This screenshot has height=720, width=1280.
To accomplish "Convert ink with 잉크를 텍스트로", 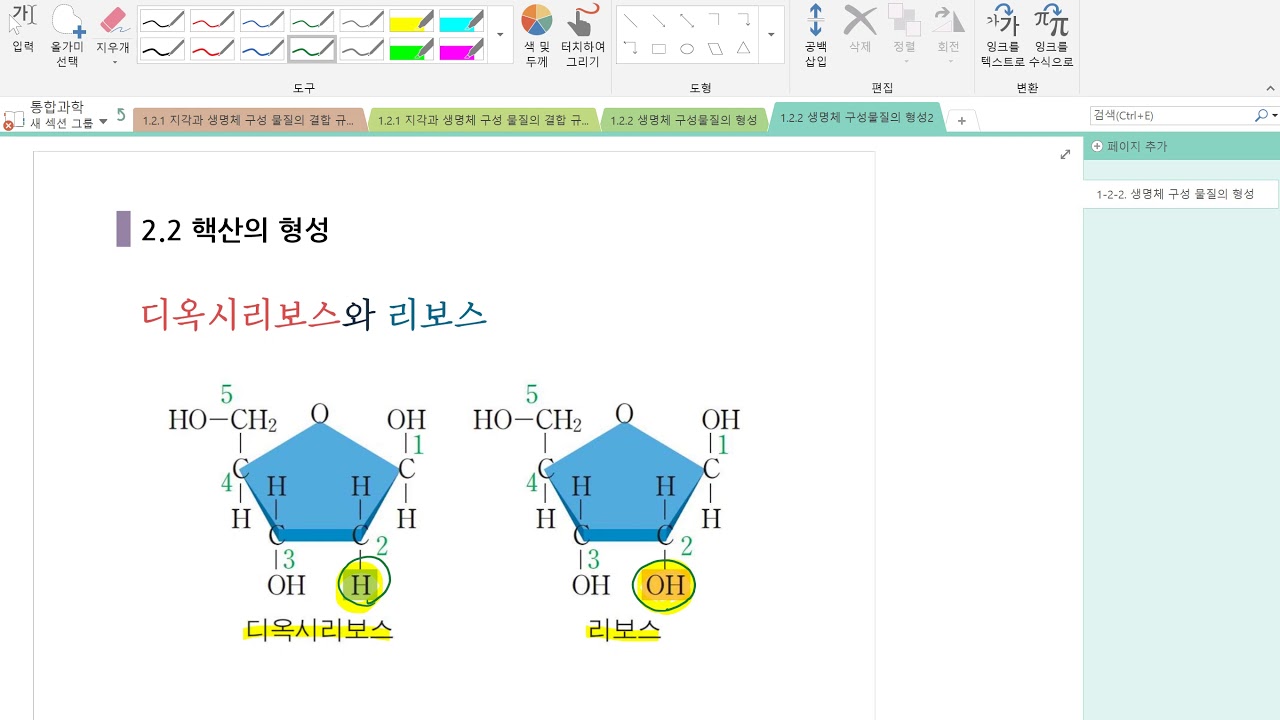I will click(1003, 36).
